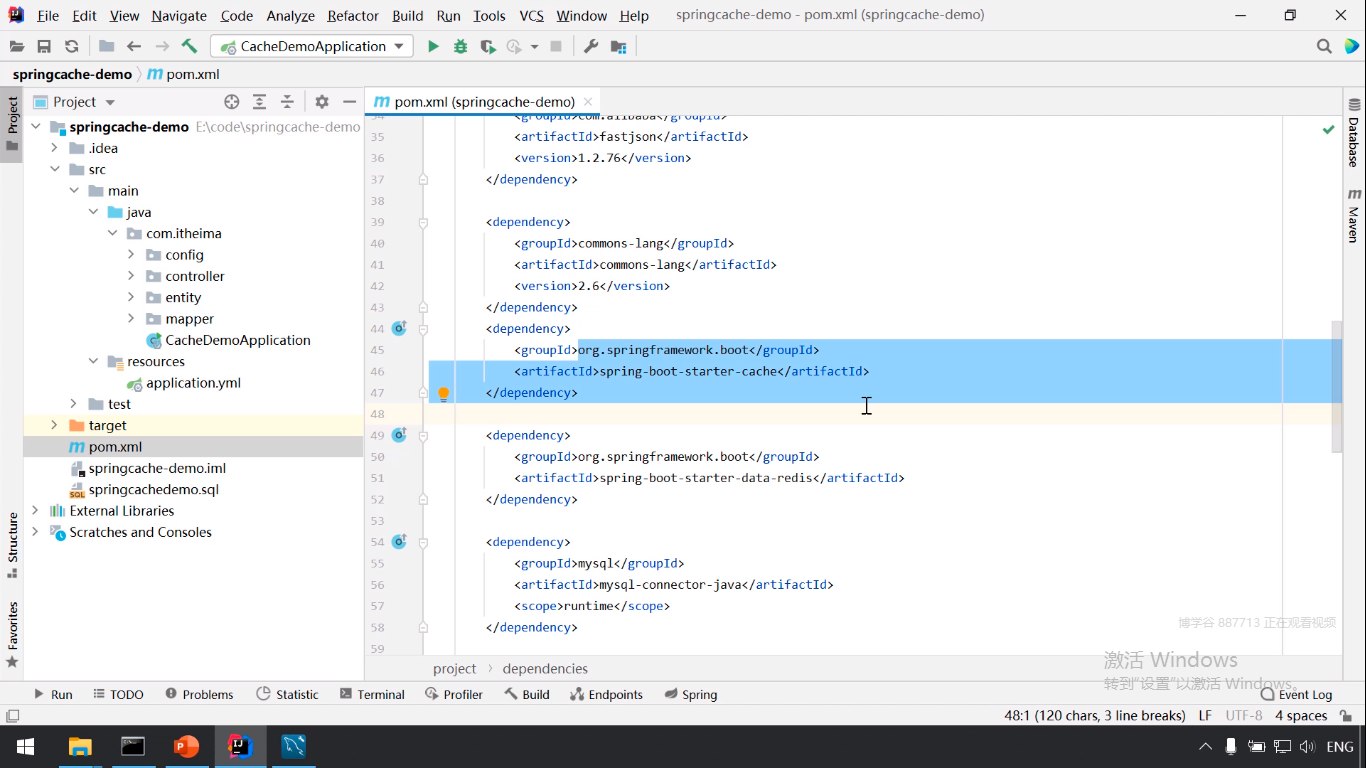The image size is (1366, 768).
Task: Expand External Libraries node
Action: [36, 510]
